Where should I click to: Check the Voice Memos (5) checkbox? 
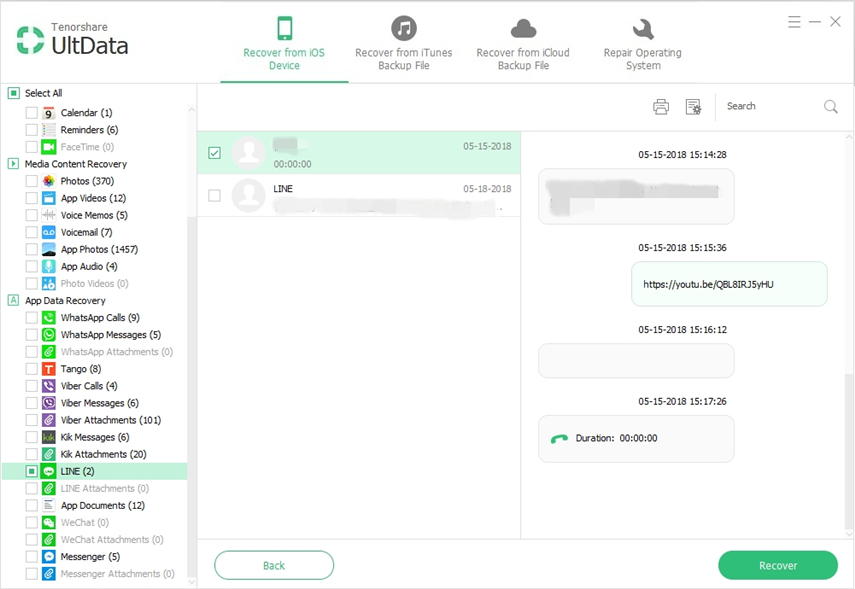pyautogui.click(x=32, y=215)
